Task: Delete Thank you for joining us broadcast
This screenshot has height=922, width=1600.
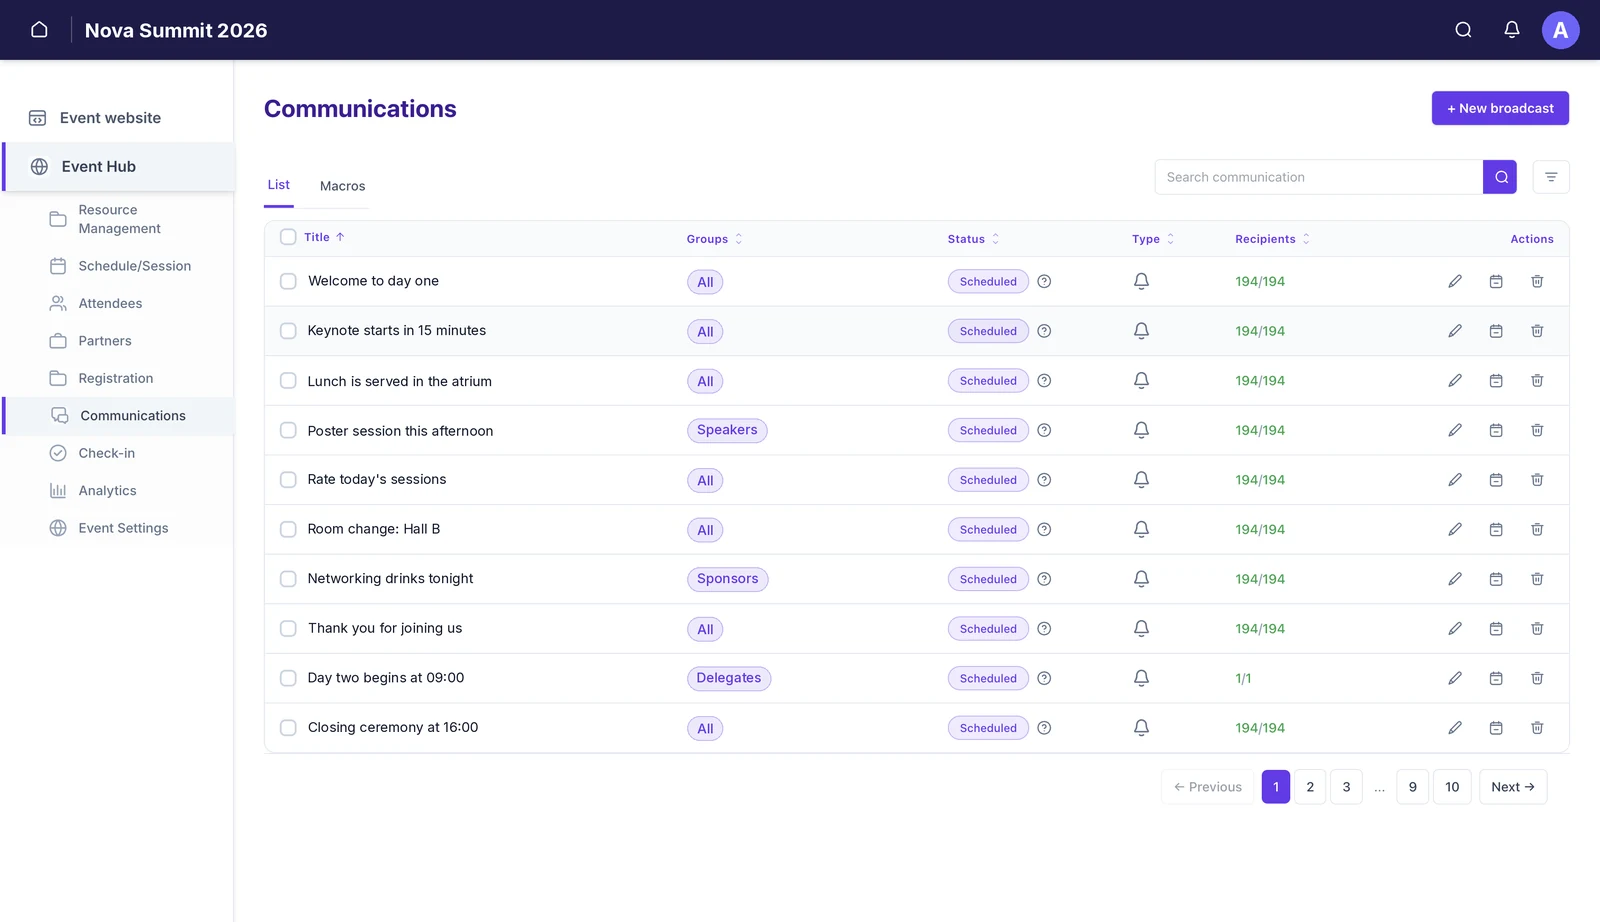Action: pos(1537,629)
